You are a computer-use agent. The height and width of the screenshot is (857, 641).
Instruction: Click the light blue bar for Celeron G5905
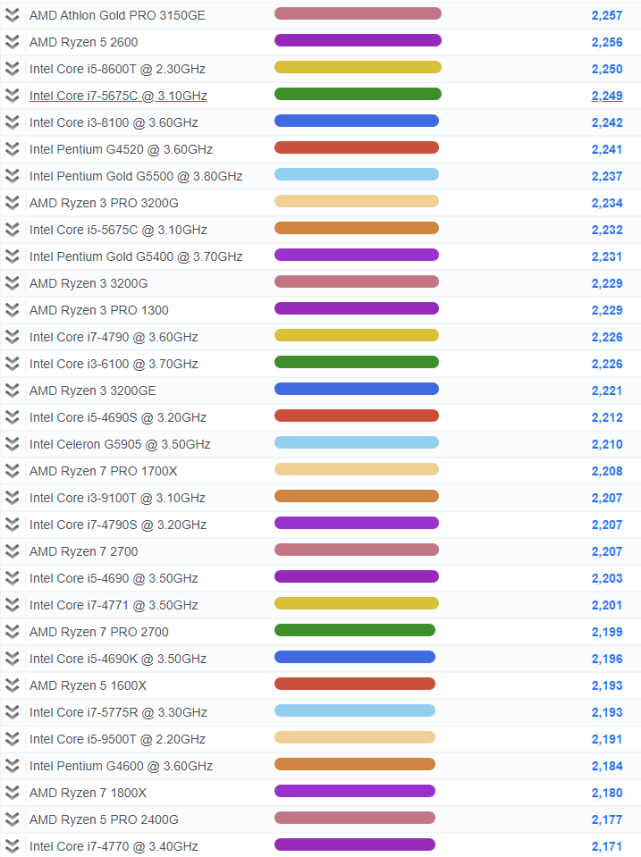[356, 442]
